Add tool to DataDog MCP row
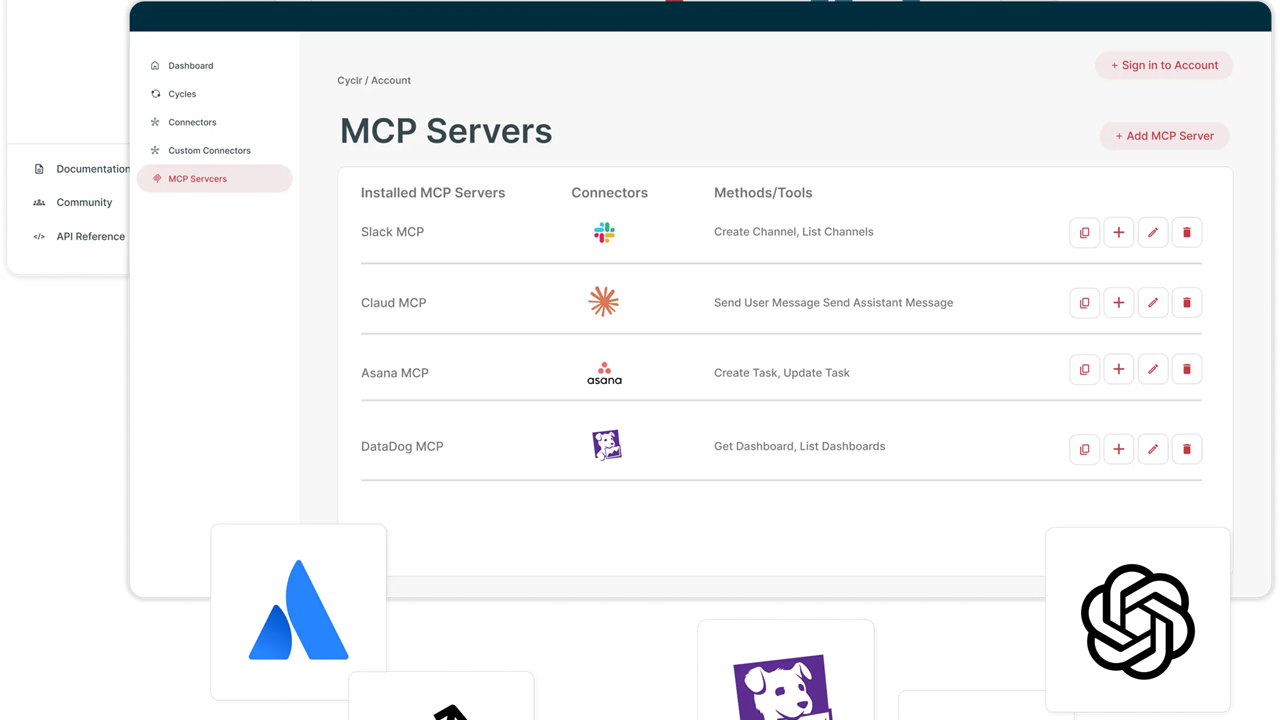Image resolution: width=1280 pixels, height=720 pixels. coord(1119,449)
